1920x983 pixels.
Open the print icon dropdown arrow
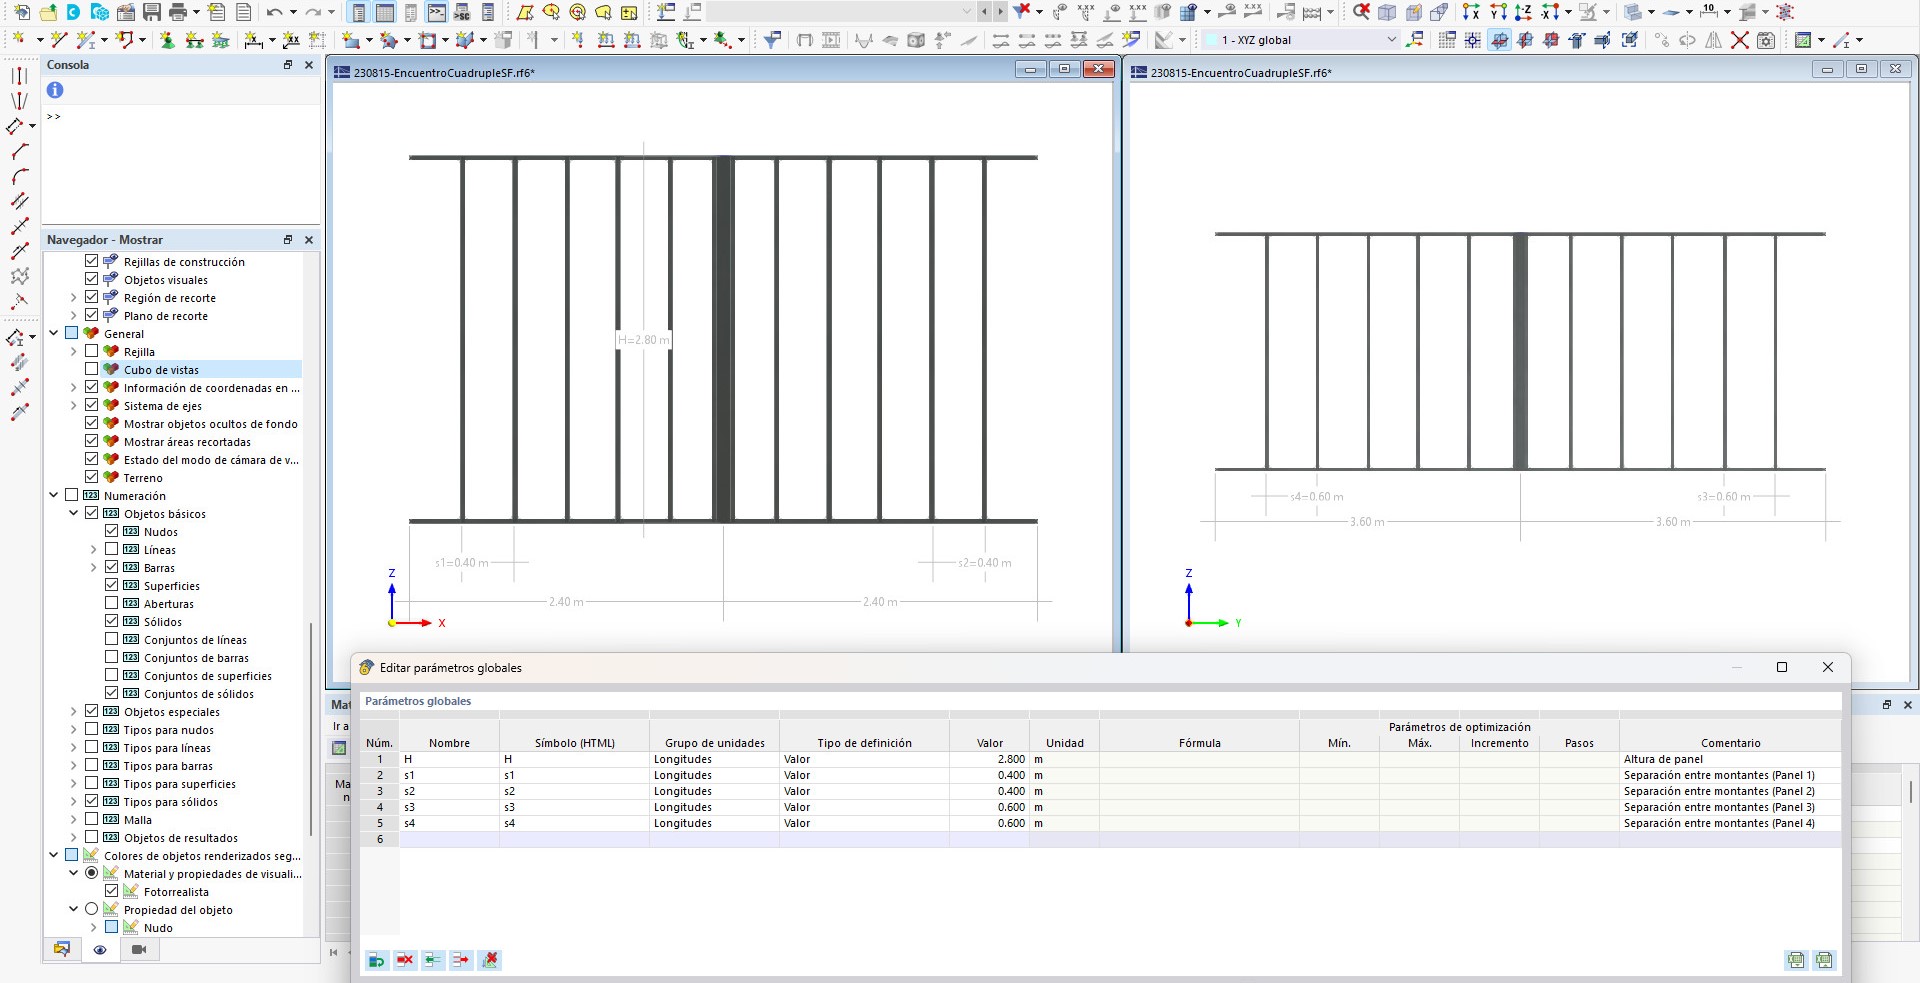(x=196, y=12)
